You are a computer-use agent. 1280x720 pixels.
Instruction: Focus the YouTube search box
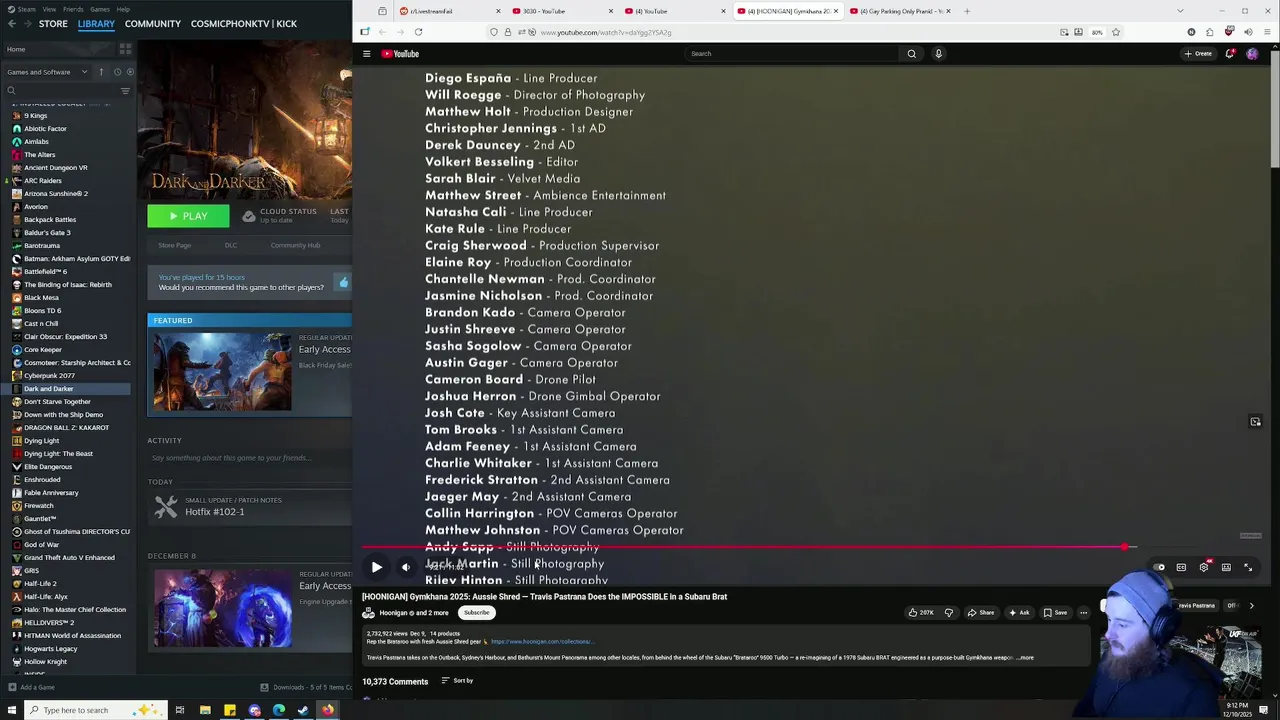pyautogui.click(x=792, y=54)
